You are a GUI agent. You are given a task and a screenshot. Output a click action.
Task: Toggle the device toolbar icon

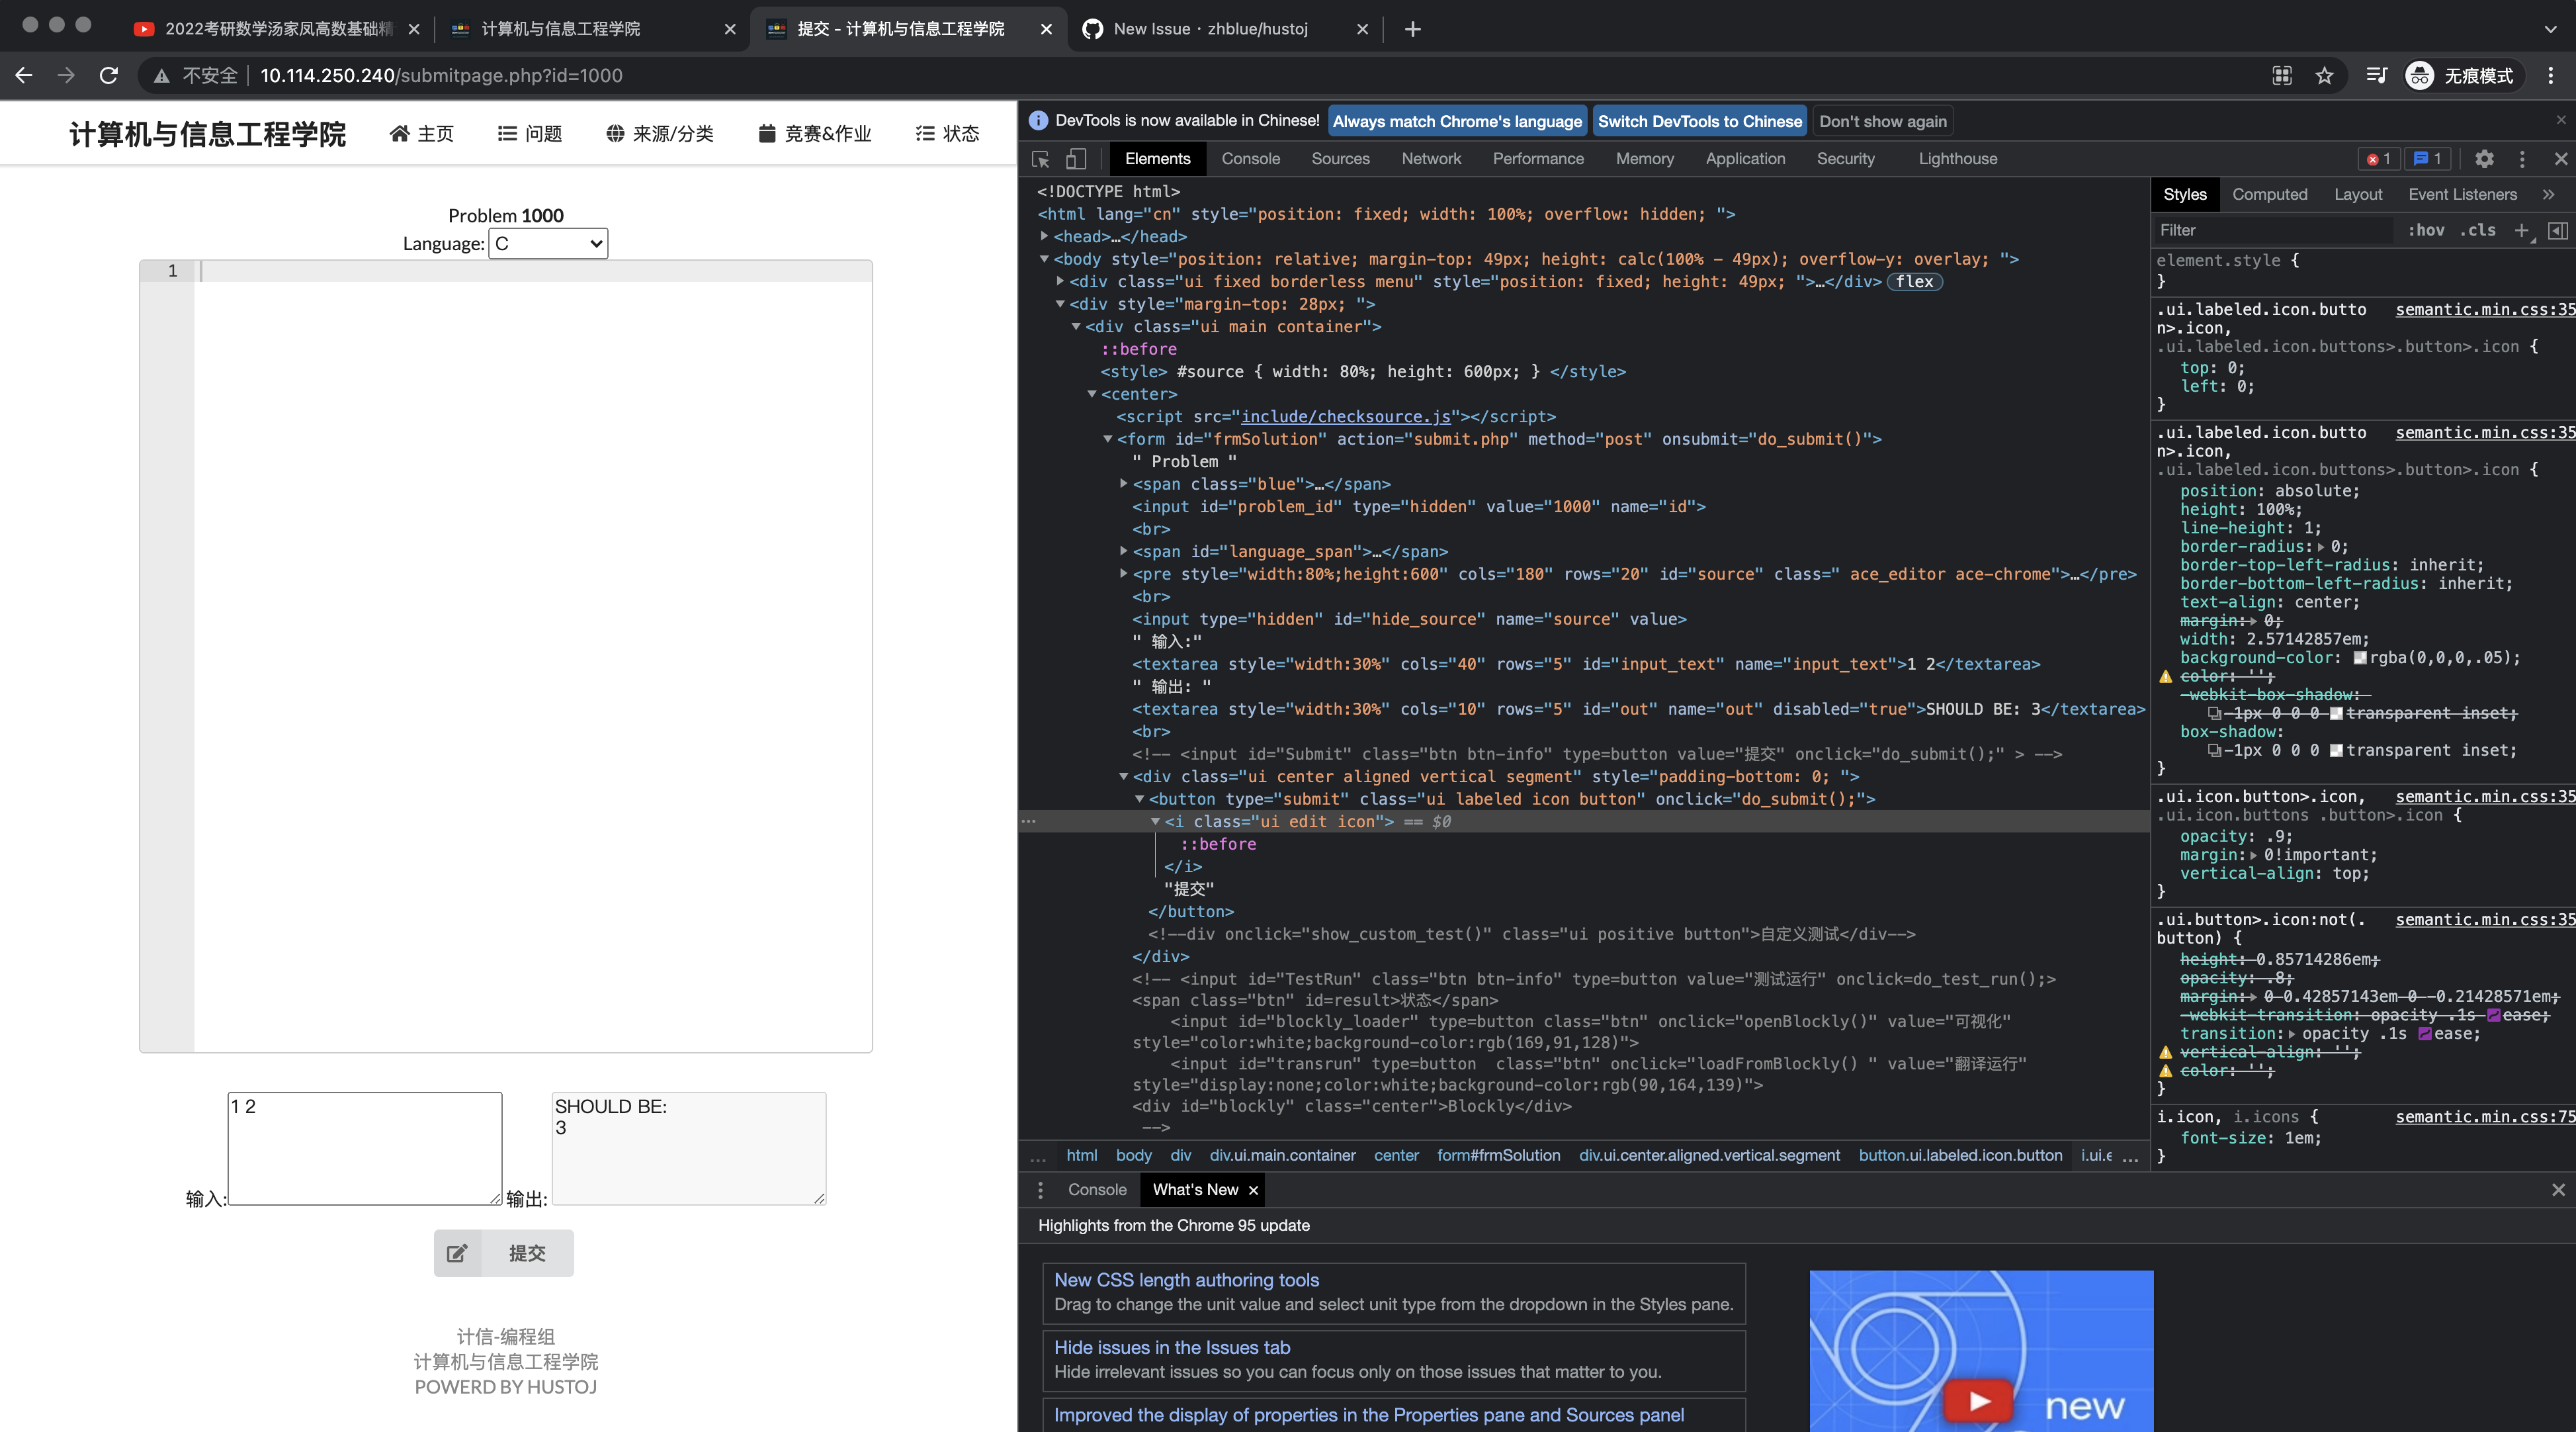(1076, 159)
